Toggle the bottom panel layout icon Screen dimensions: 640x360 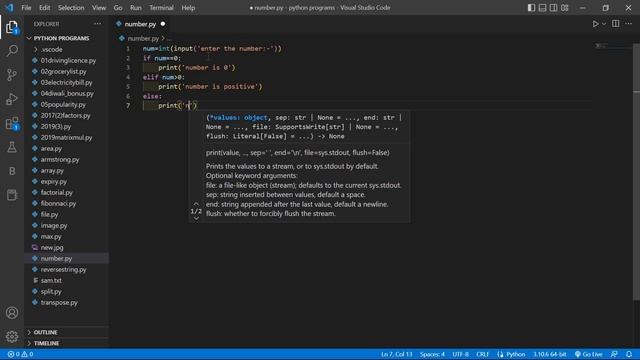pos(542,8)
